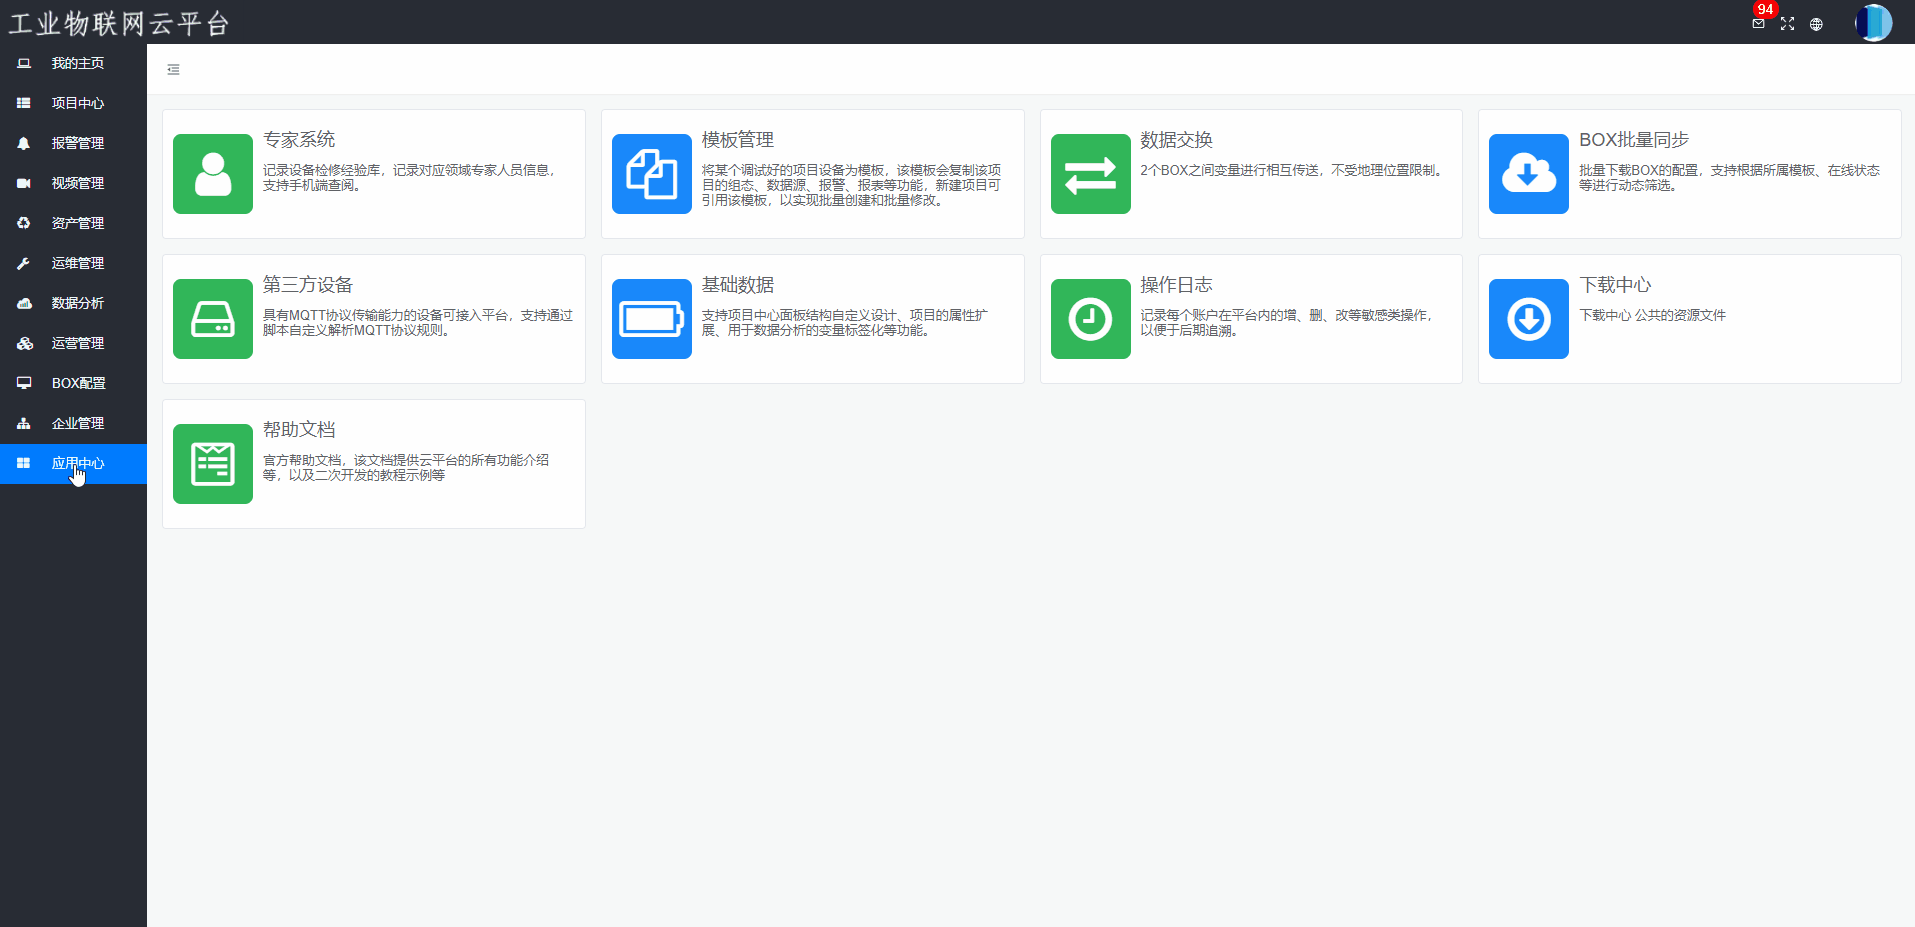1915x927 pixels.
Task: Select 项目中心 in the sidebar
Action: click(x=77, y=103)
